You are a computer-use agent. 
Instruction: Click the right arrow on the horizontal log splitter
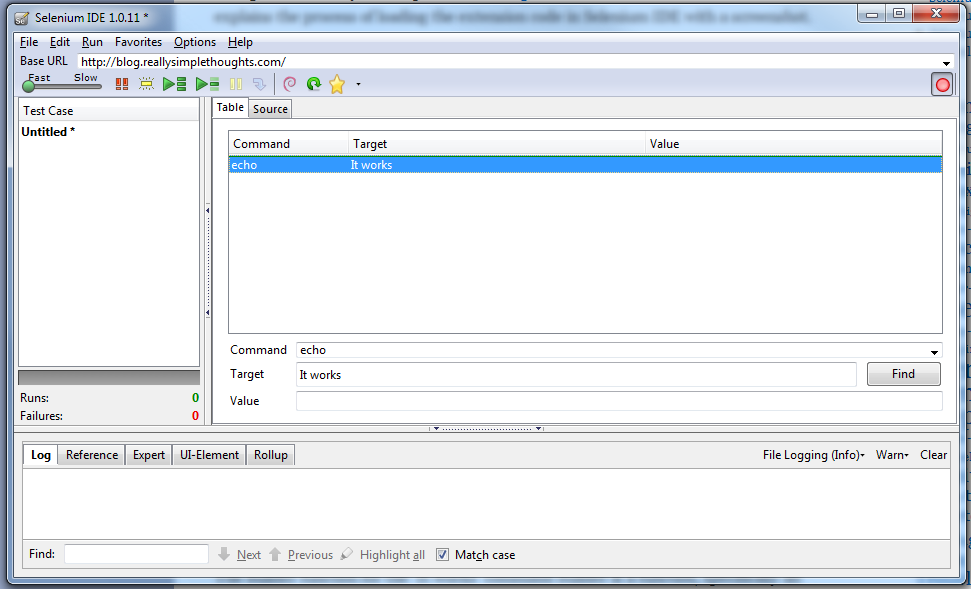539,429
